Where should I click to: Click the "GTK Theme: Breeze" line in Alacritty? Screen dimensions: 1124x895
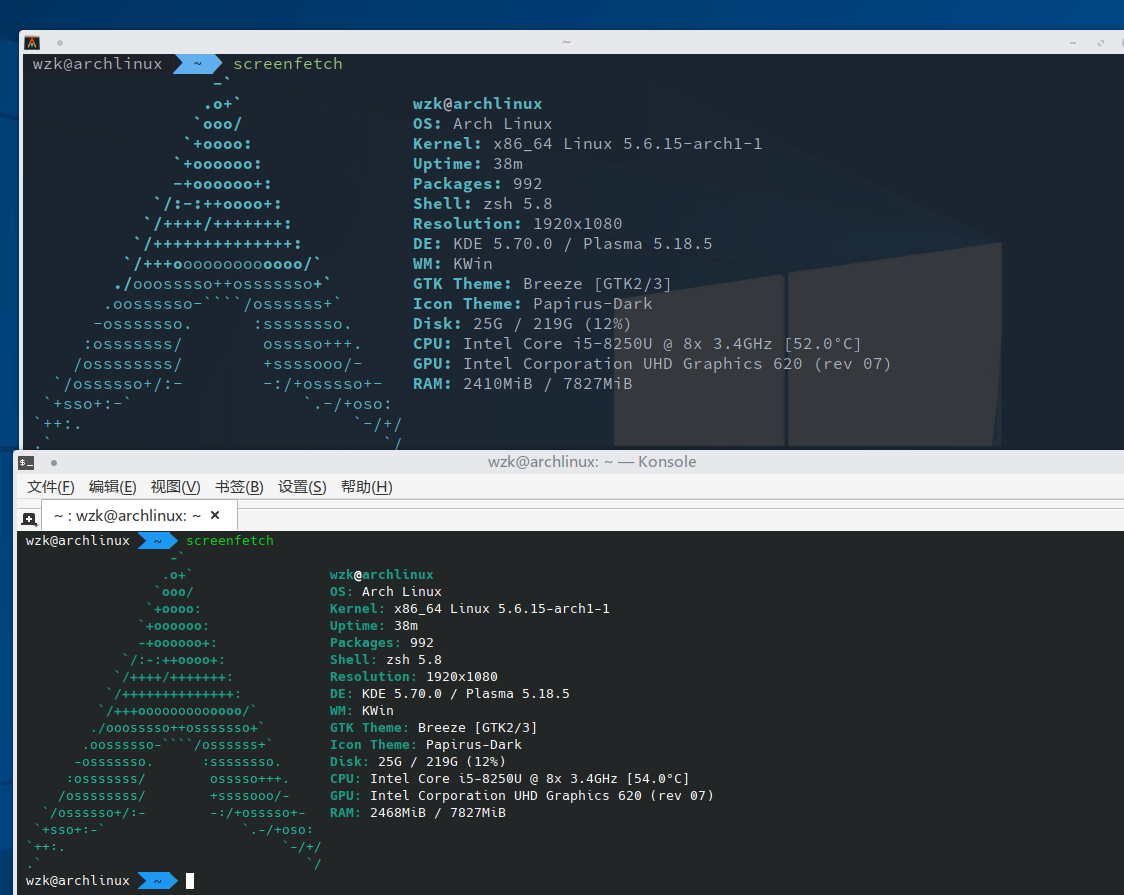tap(542, 284)
